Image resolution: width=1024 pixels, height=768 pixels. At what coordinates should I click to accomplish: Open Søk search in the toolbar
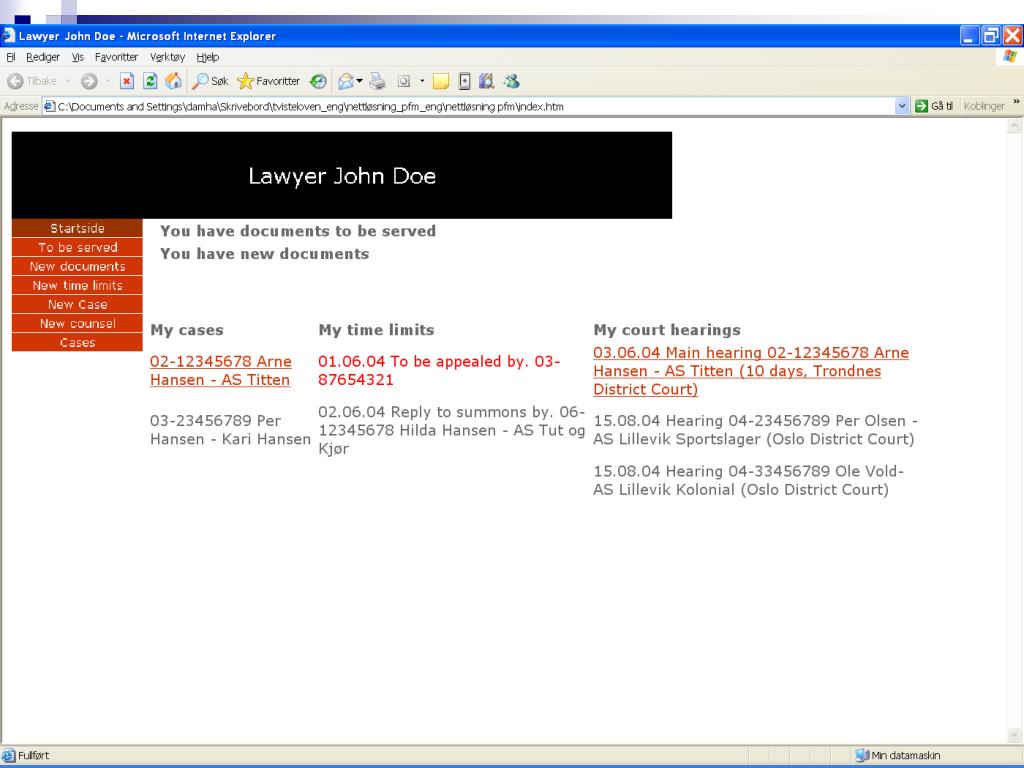click(210, 81)
